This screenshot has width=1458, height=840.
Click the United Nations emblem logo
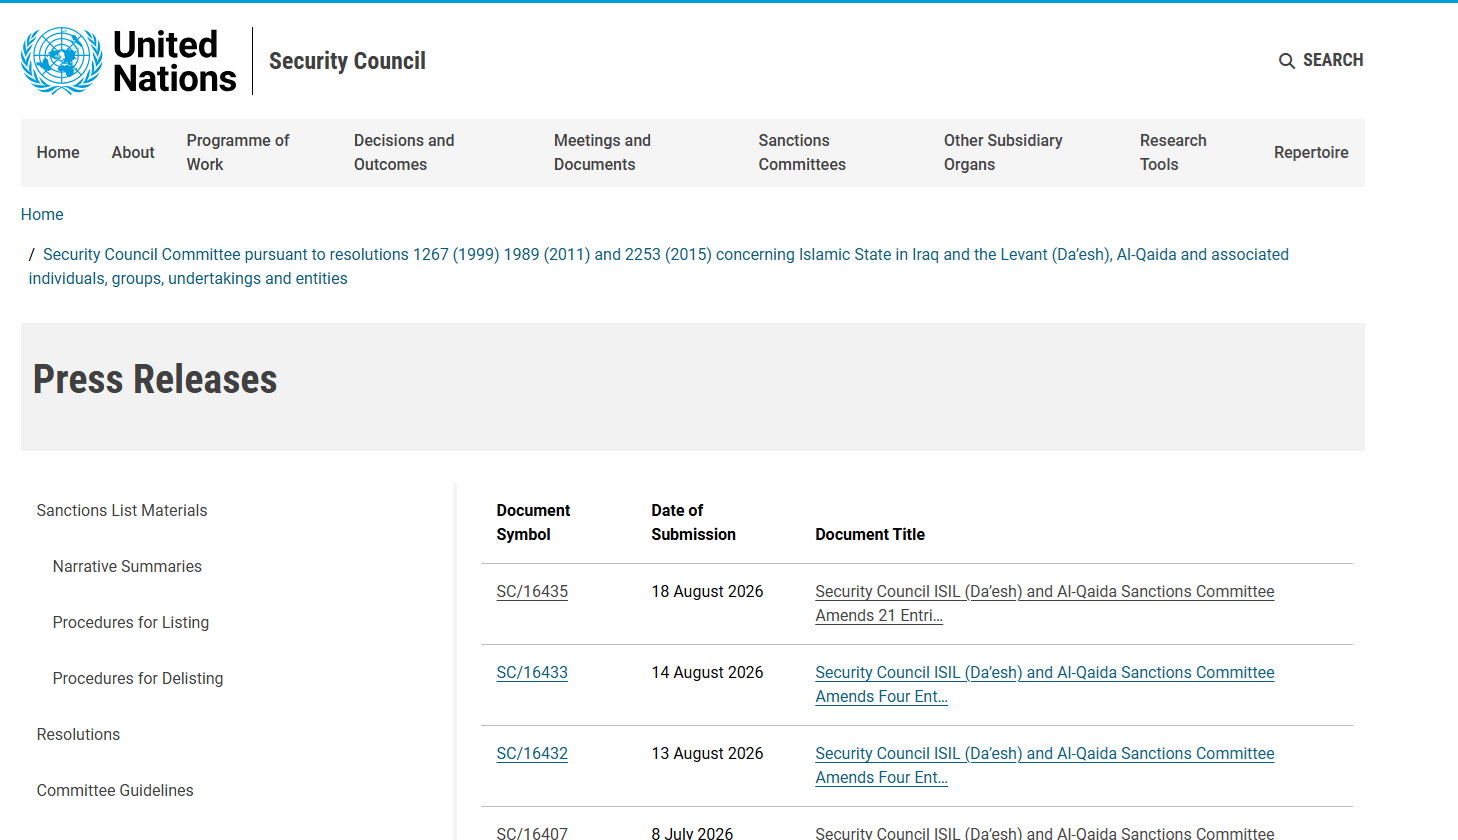point(62,61)
